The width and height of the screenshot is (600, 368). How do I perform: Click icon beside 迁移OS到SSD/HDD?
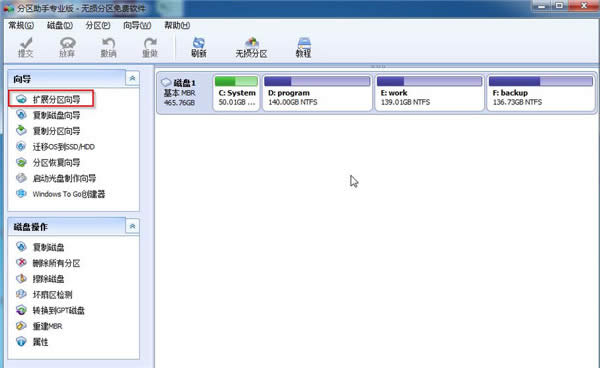[21, 147]
